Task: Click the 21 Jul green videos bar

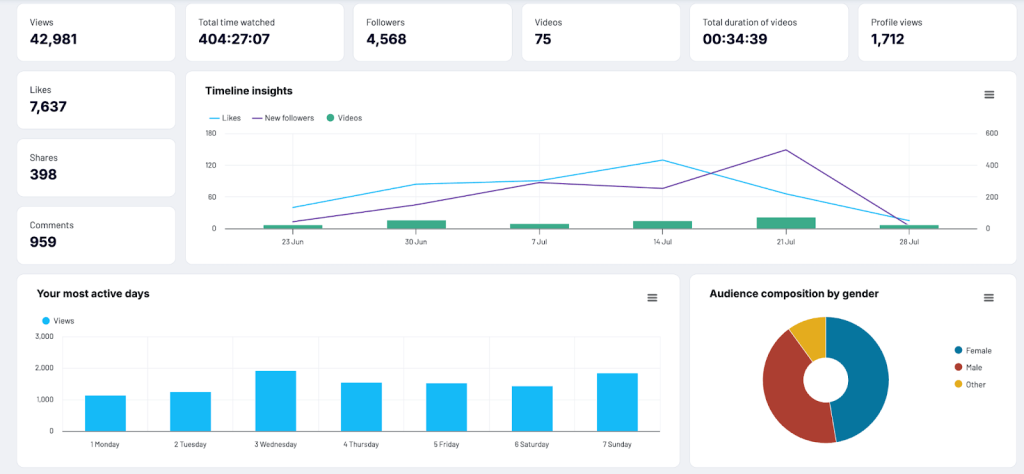Action: [x=785, y=223]
